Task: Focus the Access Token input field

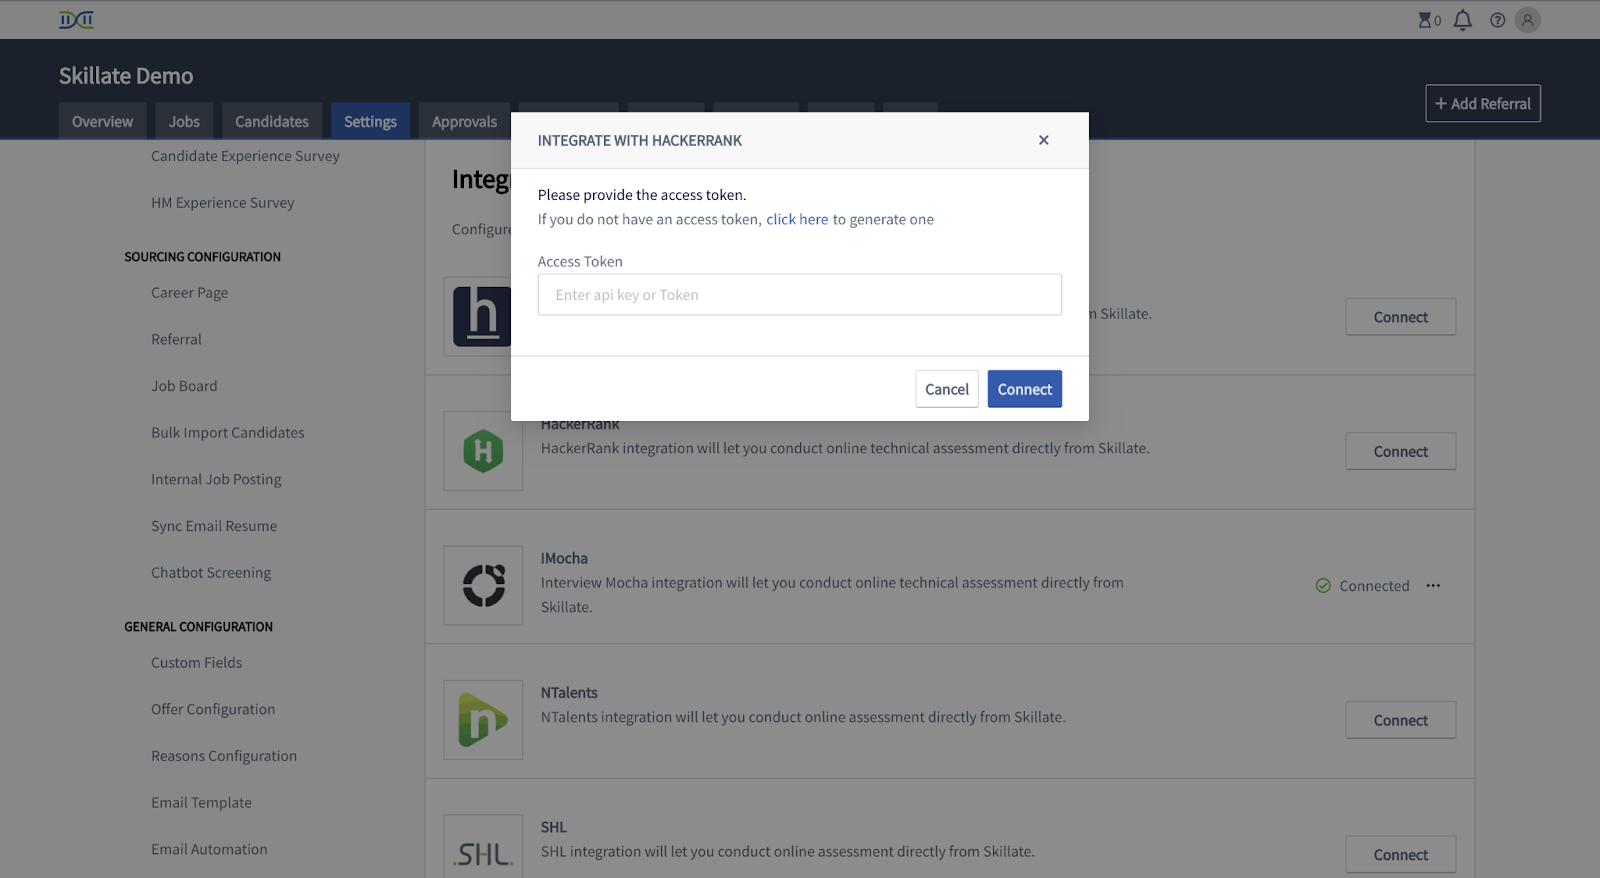Action: (799, 295)
